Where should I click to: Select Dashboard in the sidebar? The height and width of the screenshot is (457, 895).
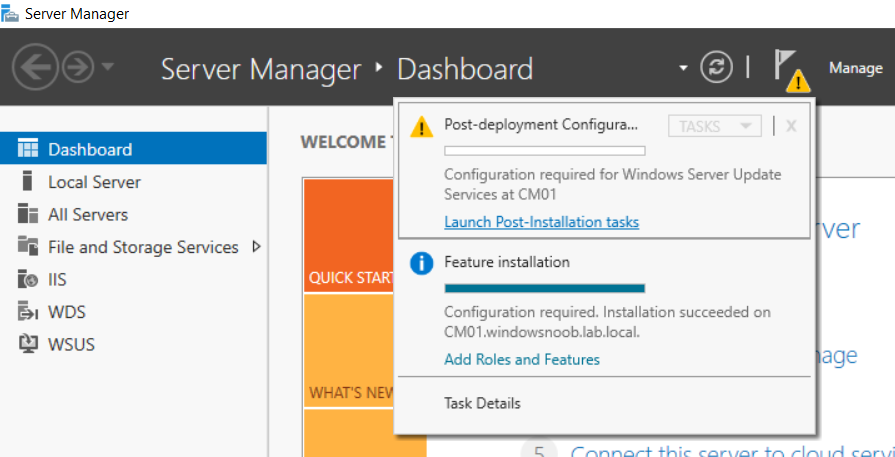pyautogui.click(x=134, y=148)
